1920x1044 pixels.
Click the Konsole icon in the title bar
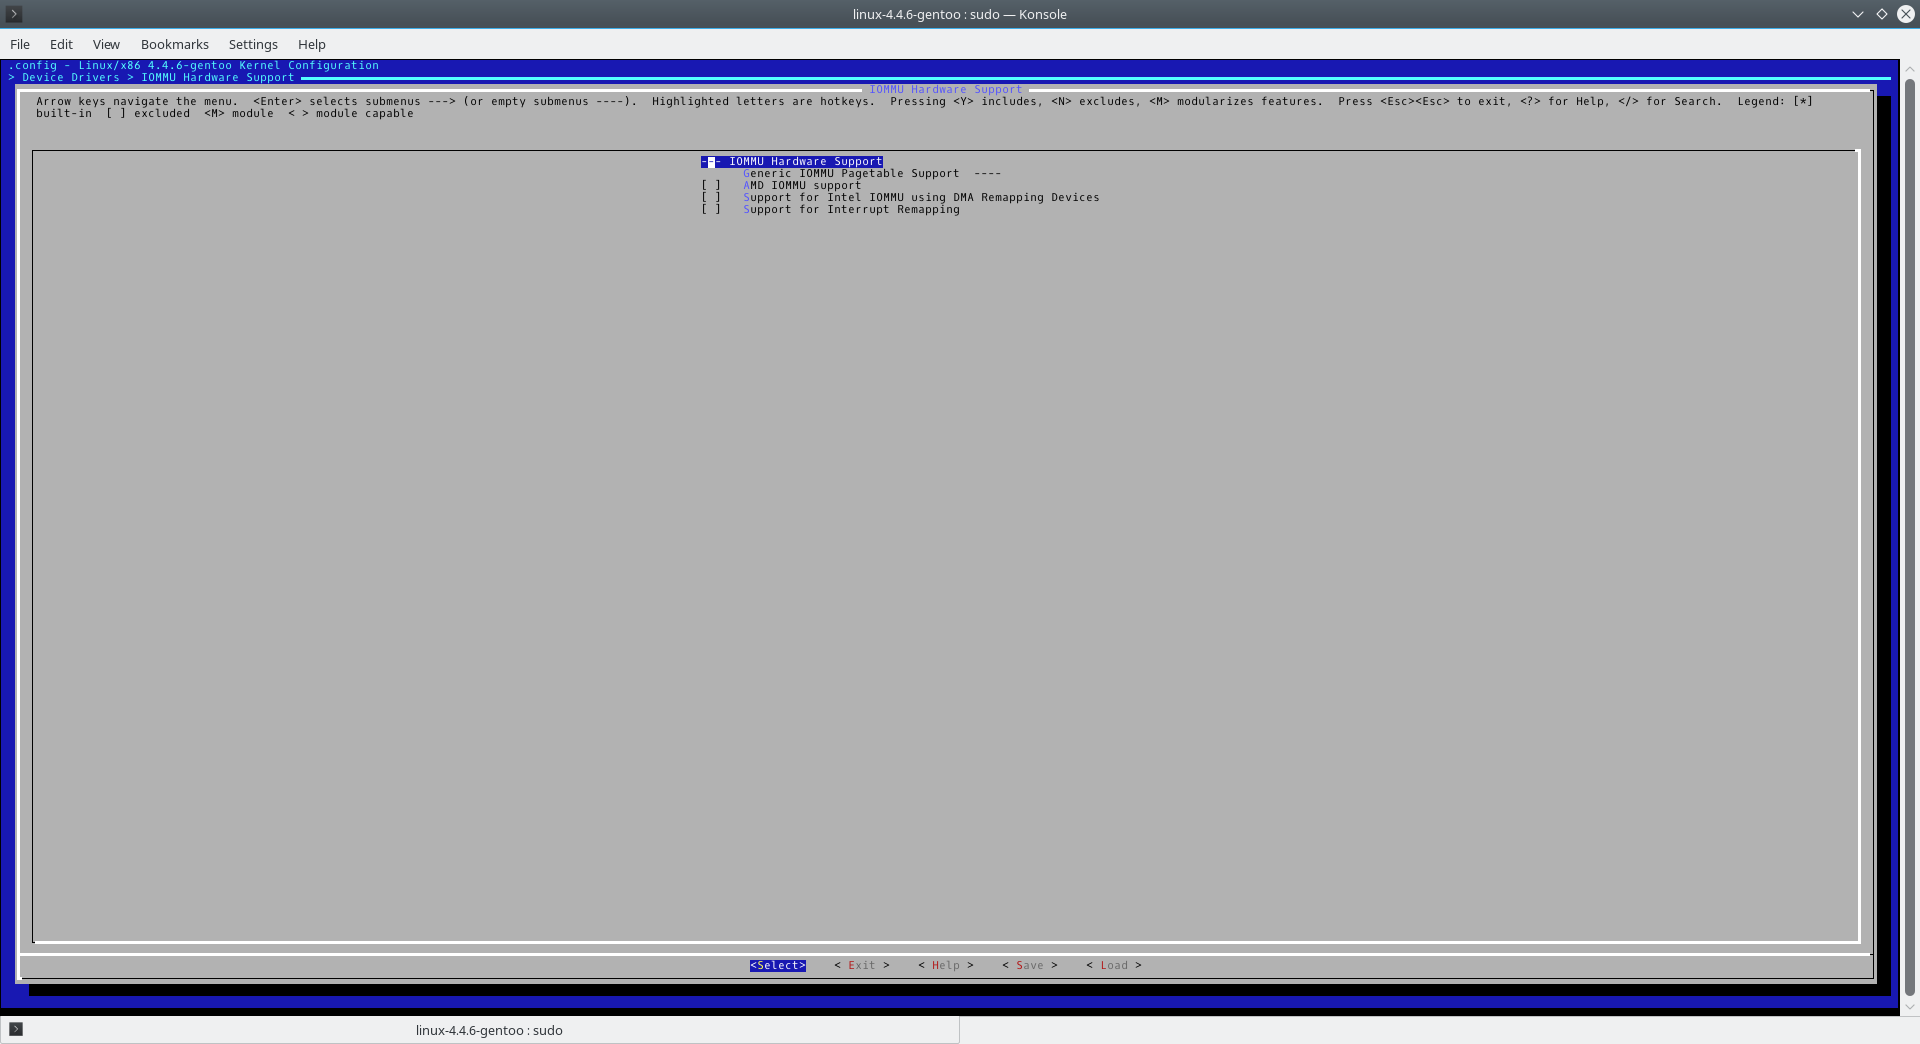(x=12, y=14)
